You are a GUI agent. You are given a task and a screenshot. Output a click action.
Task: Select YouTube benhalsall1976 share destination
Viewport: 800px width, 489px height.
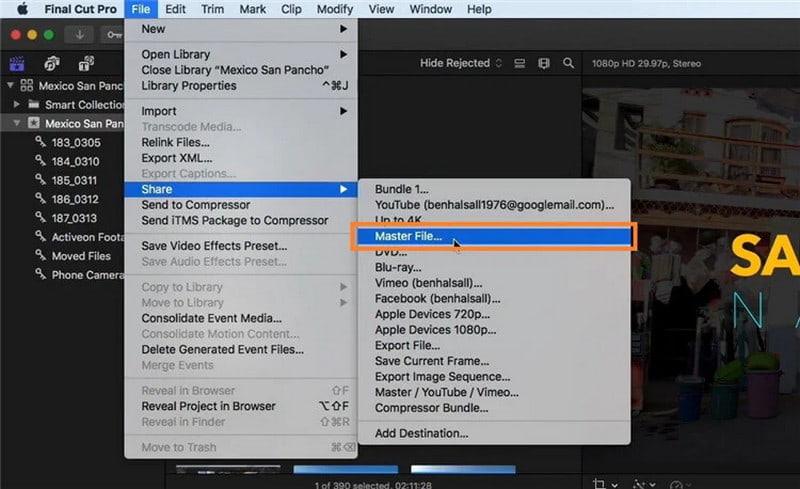coord(494,205)
